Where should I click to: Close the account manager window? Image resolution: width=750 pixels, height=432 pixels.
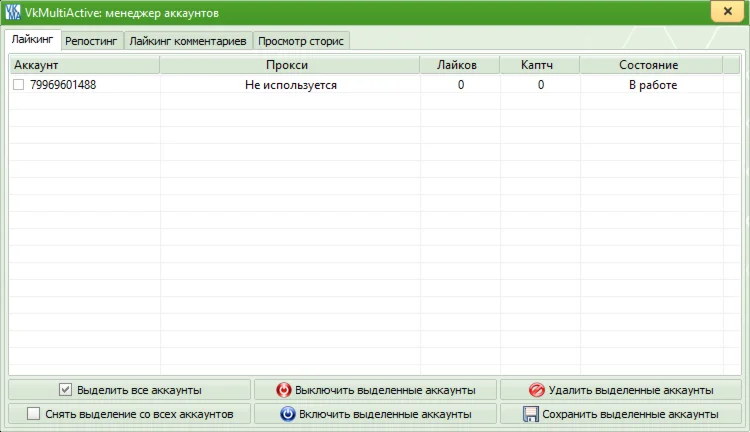click(728, 11)
